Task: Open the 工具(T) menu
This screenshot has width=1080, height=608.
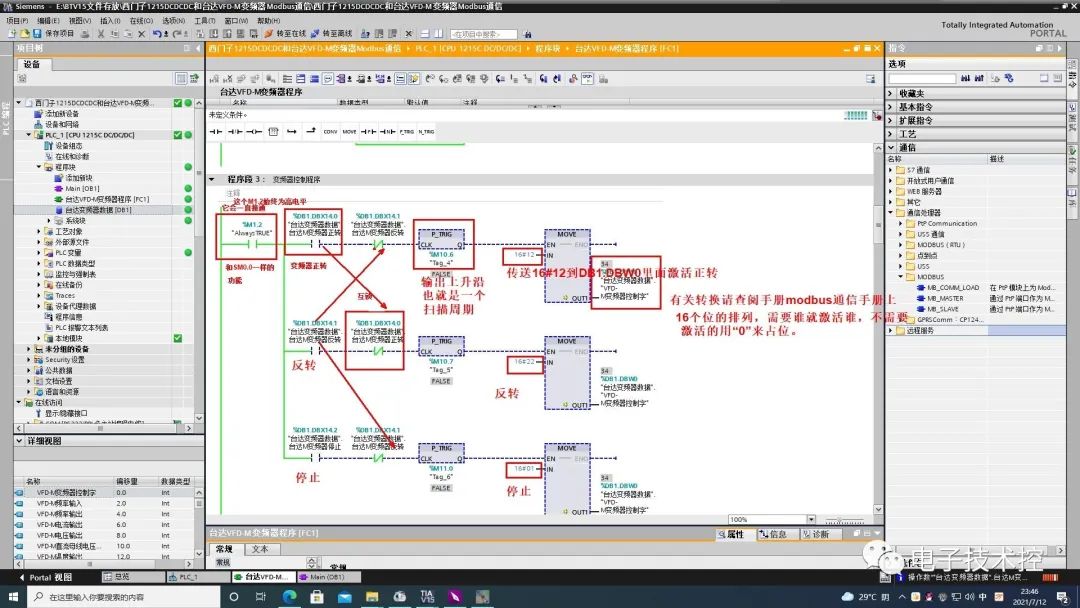Action: click(x=205, y=21)
